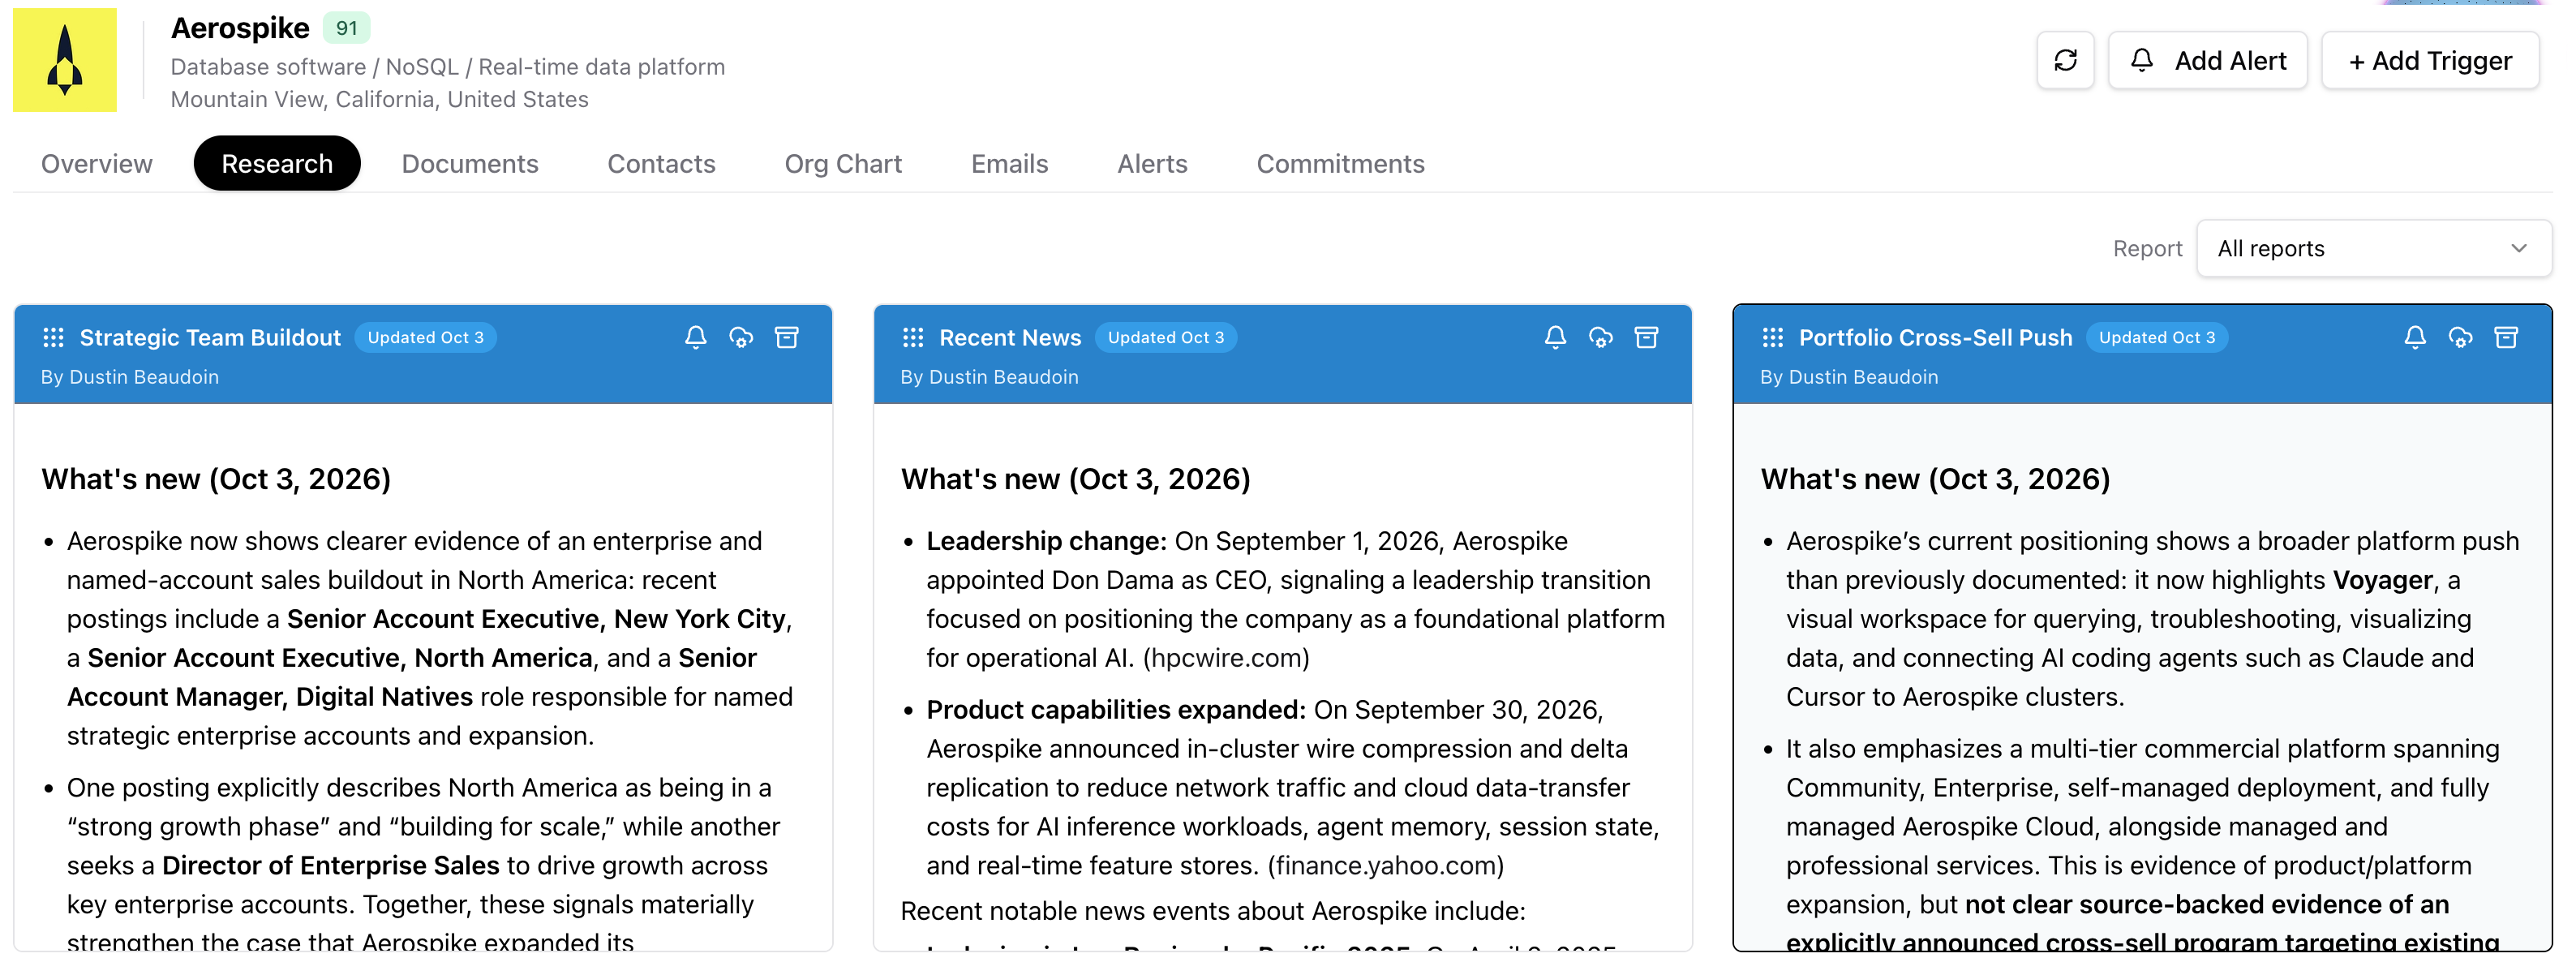Screen dimensions: 2576x975
Task: Switch to the Documents tab
Action: (x=470, y=163)
